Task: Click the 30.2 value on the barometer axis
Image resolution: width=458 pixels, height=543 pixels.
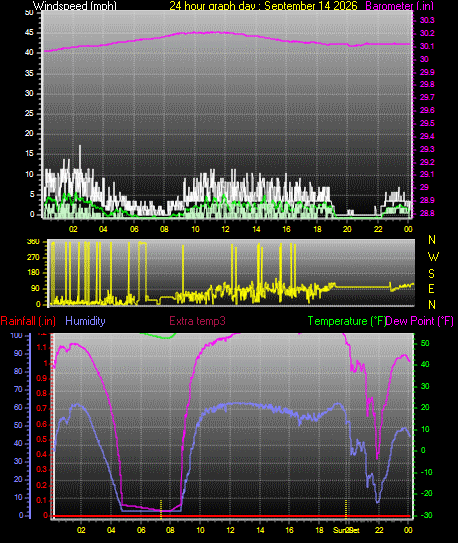Action: (427, 33)
